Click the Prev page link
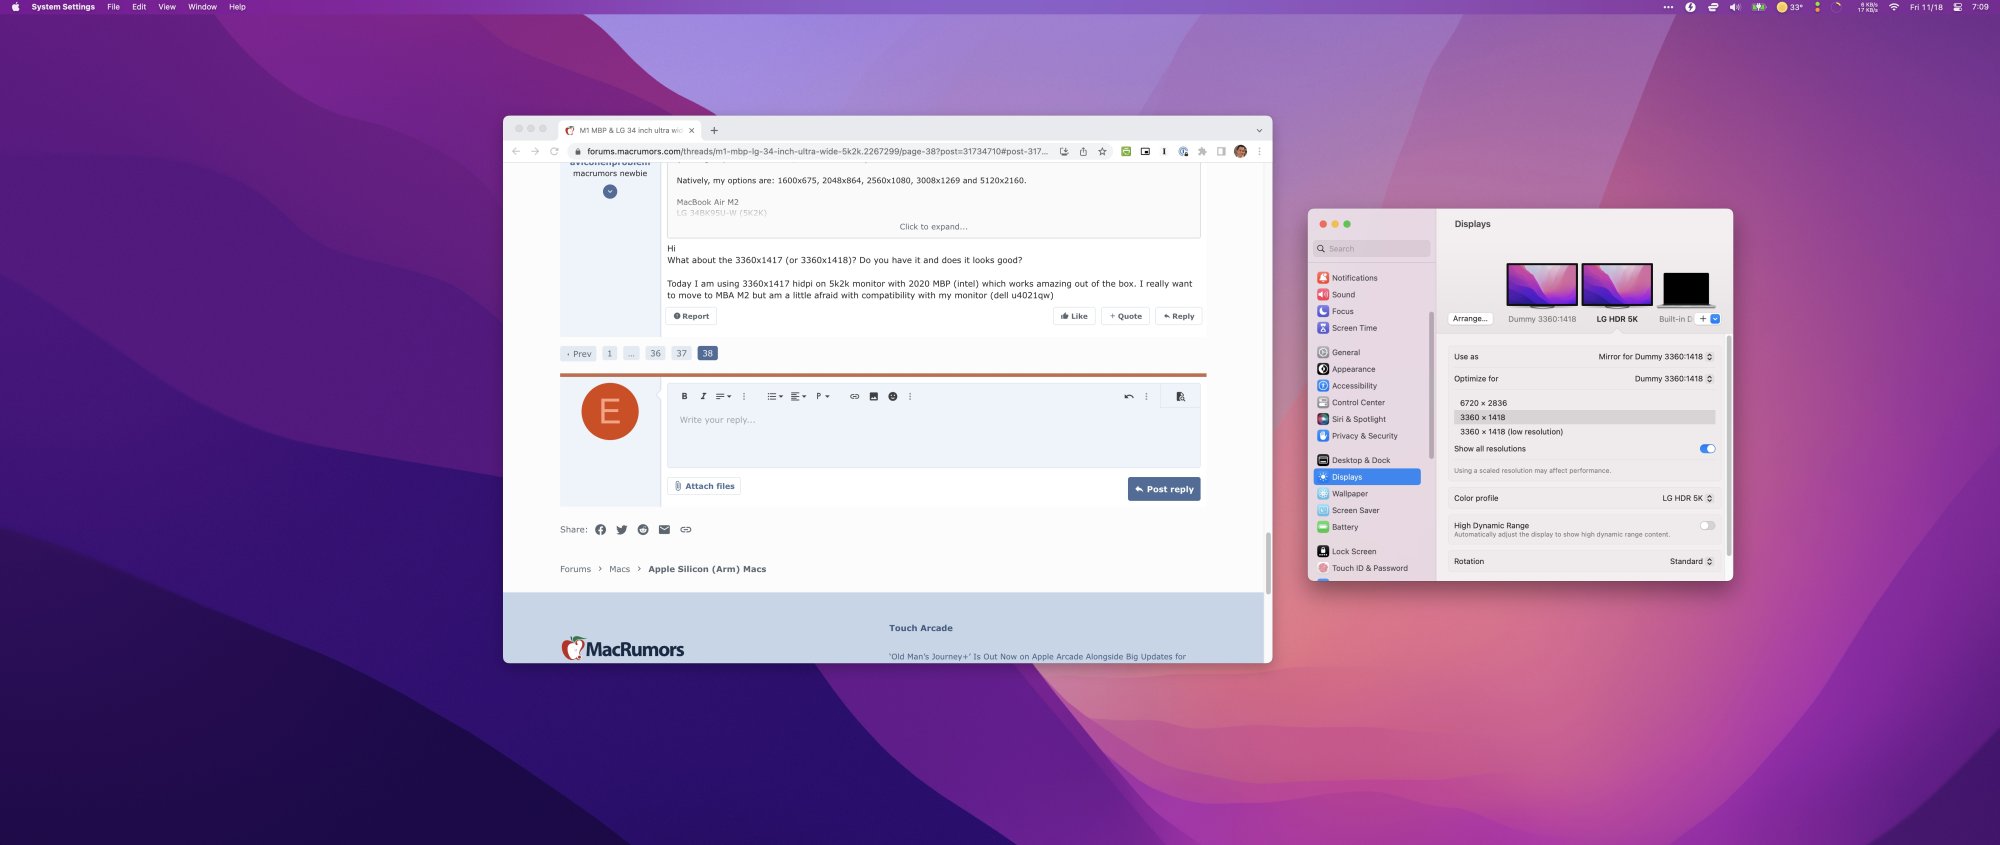2000x845 pixels. coord(579,353)
